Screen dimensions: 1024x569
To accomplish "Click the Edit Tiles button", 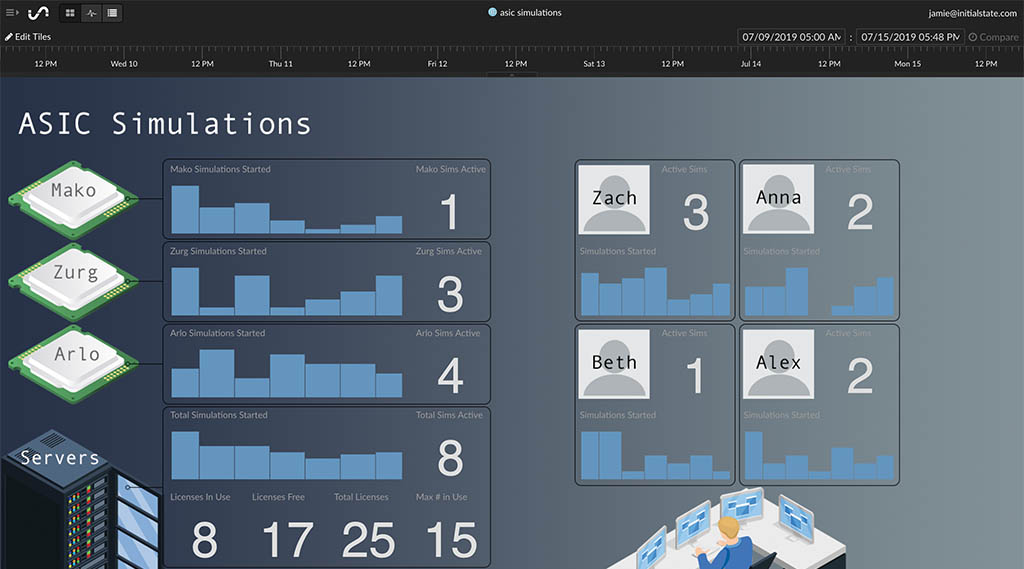I will point(28,37).
